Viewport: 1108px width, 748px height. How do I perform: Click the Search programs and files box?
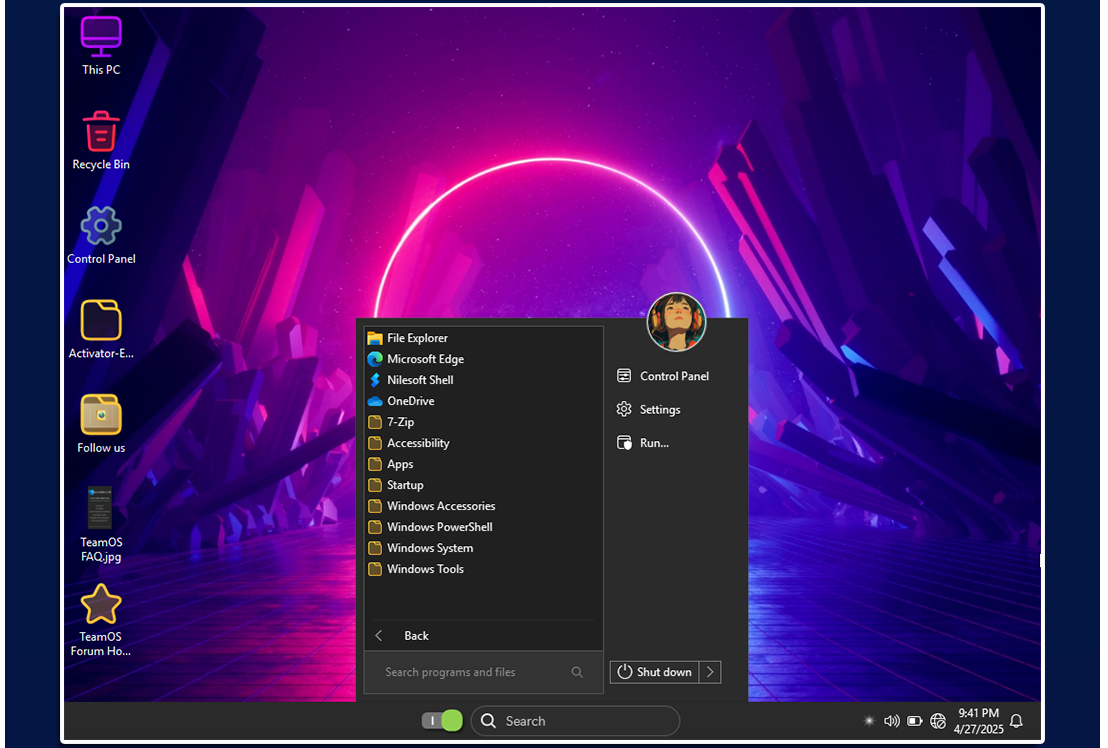pos(470,672)
